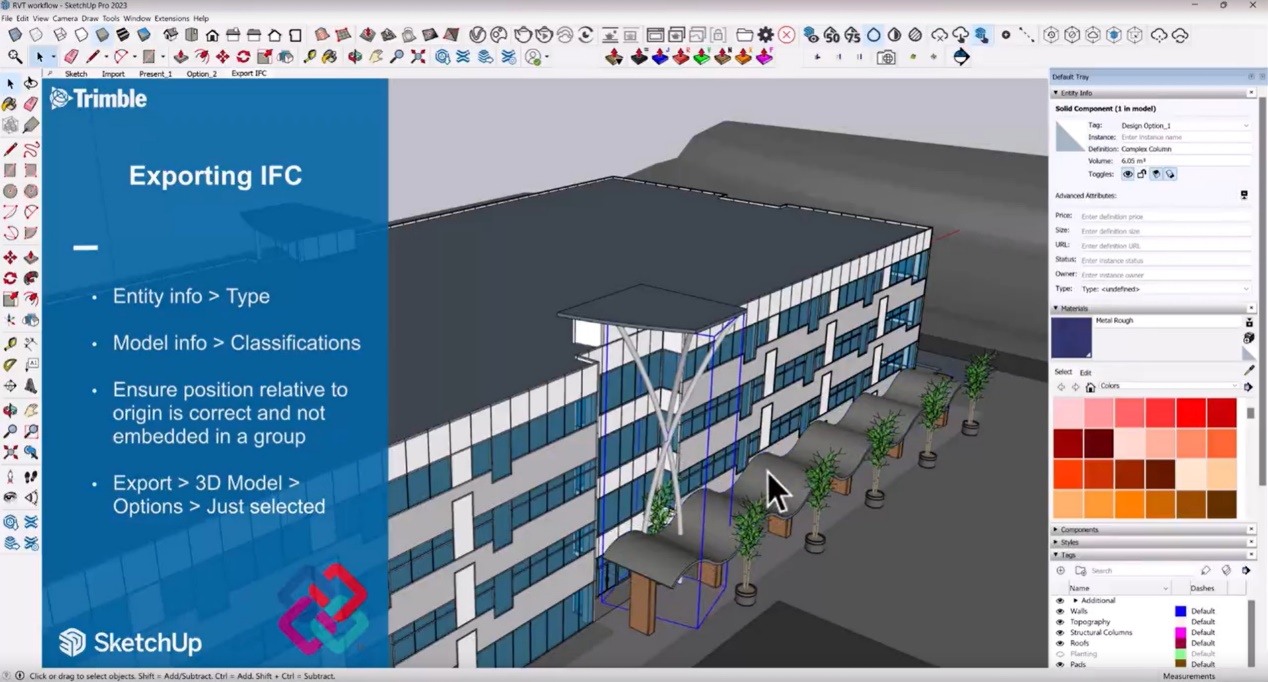The image size is (1268, 682).
Task: Click the Select tab in Materials
Action: pos(1063,372)
